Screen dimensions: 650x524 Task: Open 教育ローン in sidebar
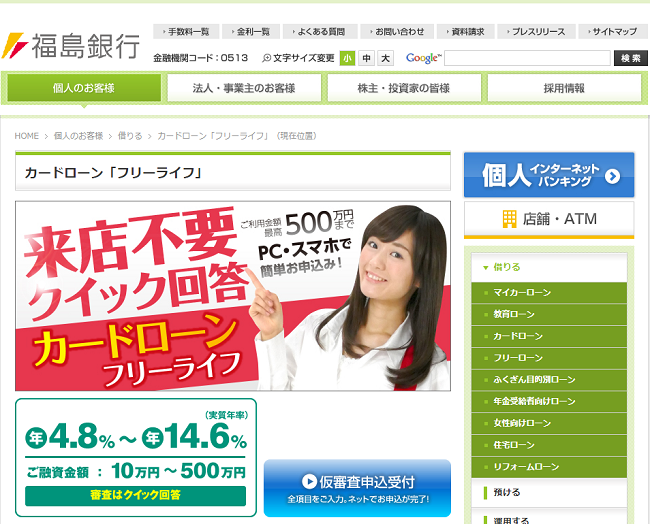pyautogui.click(x=549, y=315)
